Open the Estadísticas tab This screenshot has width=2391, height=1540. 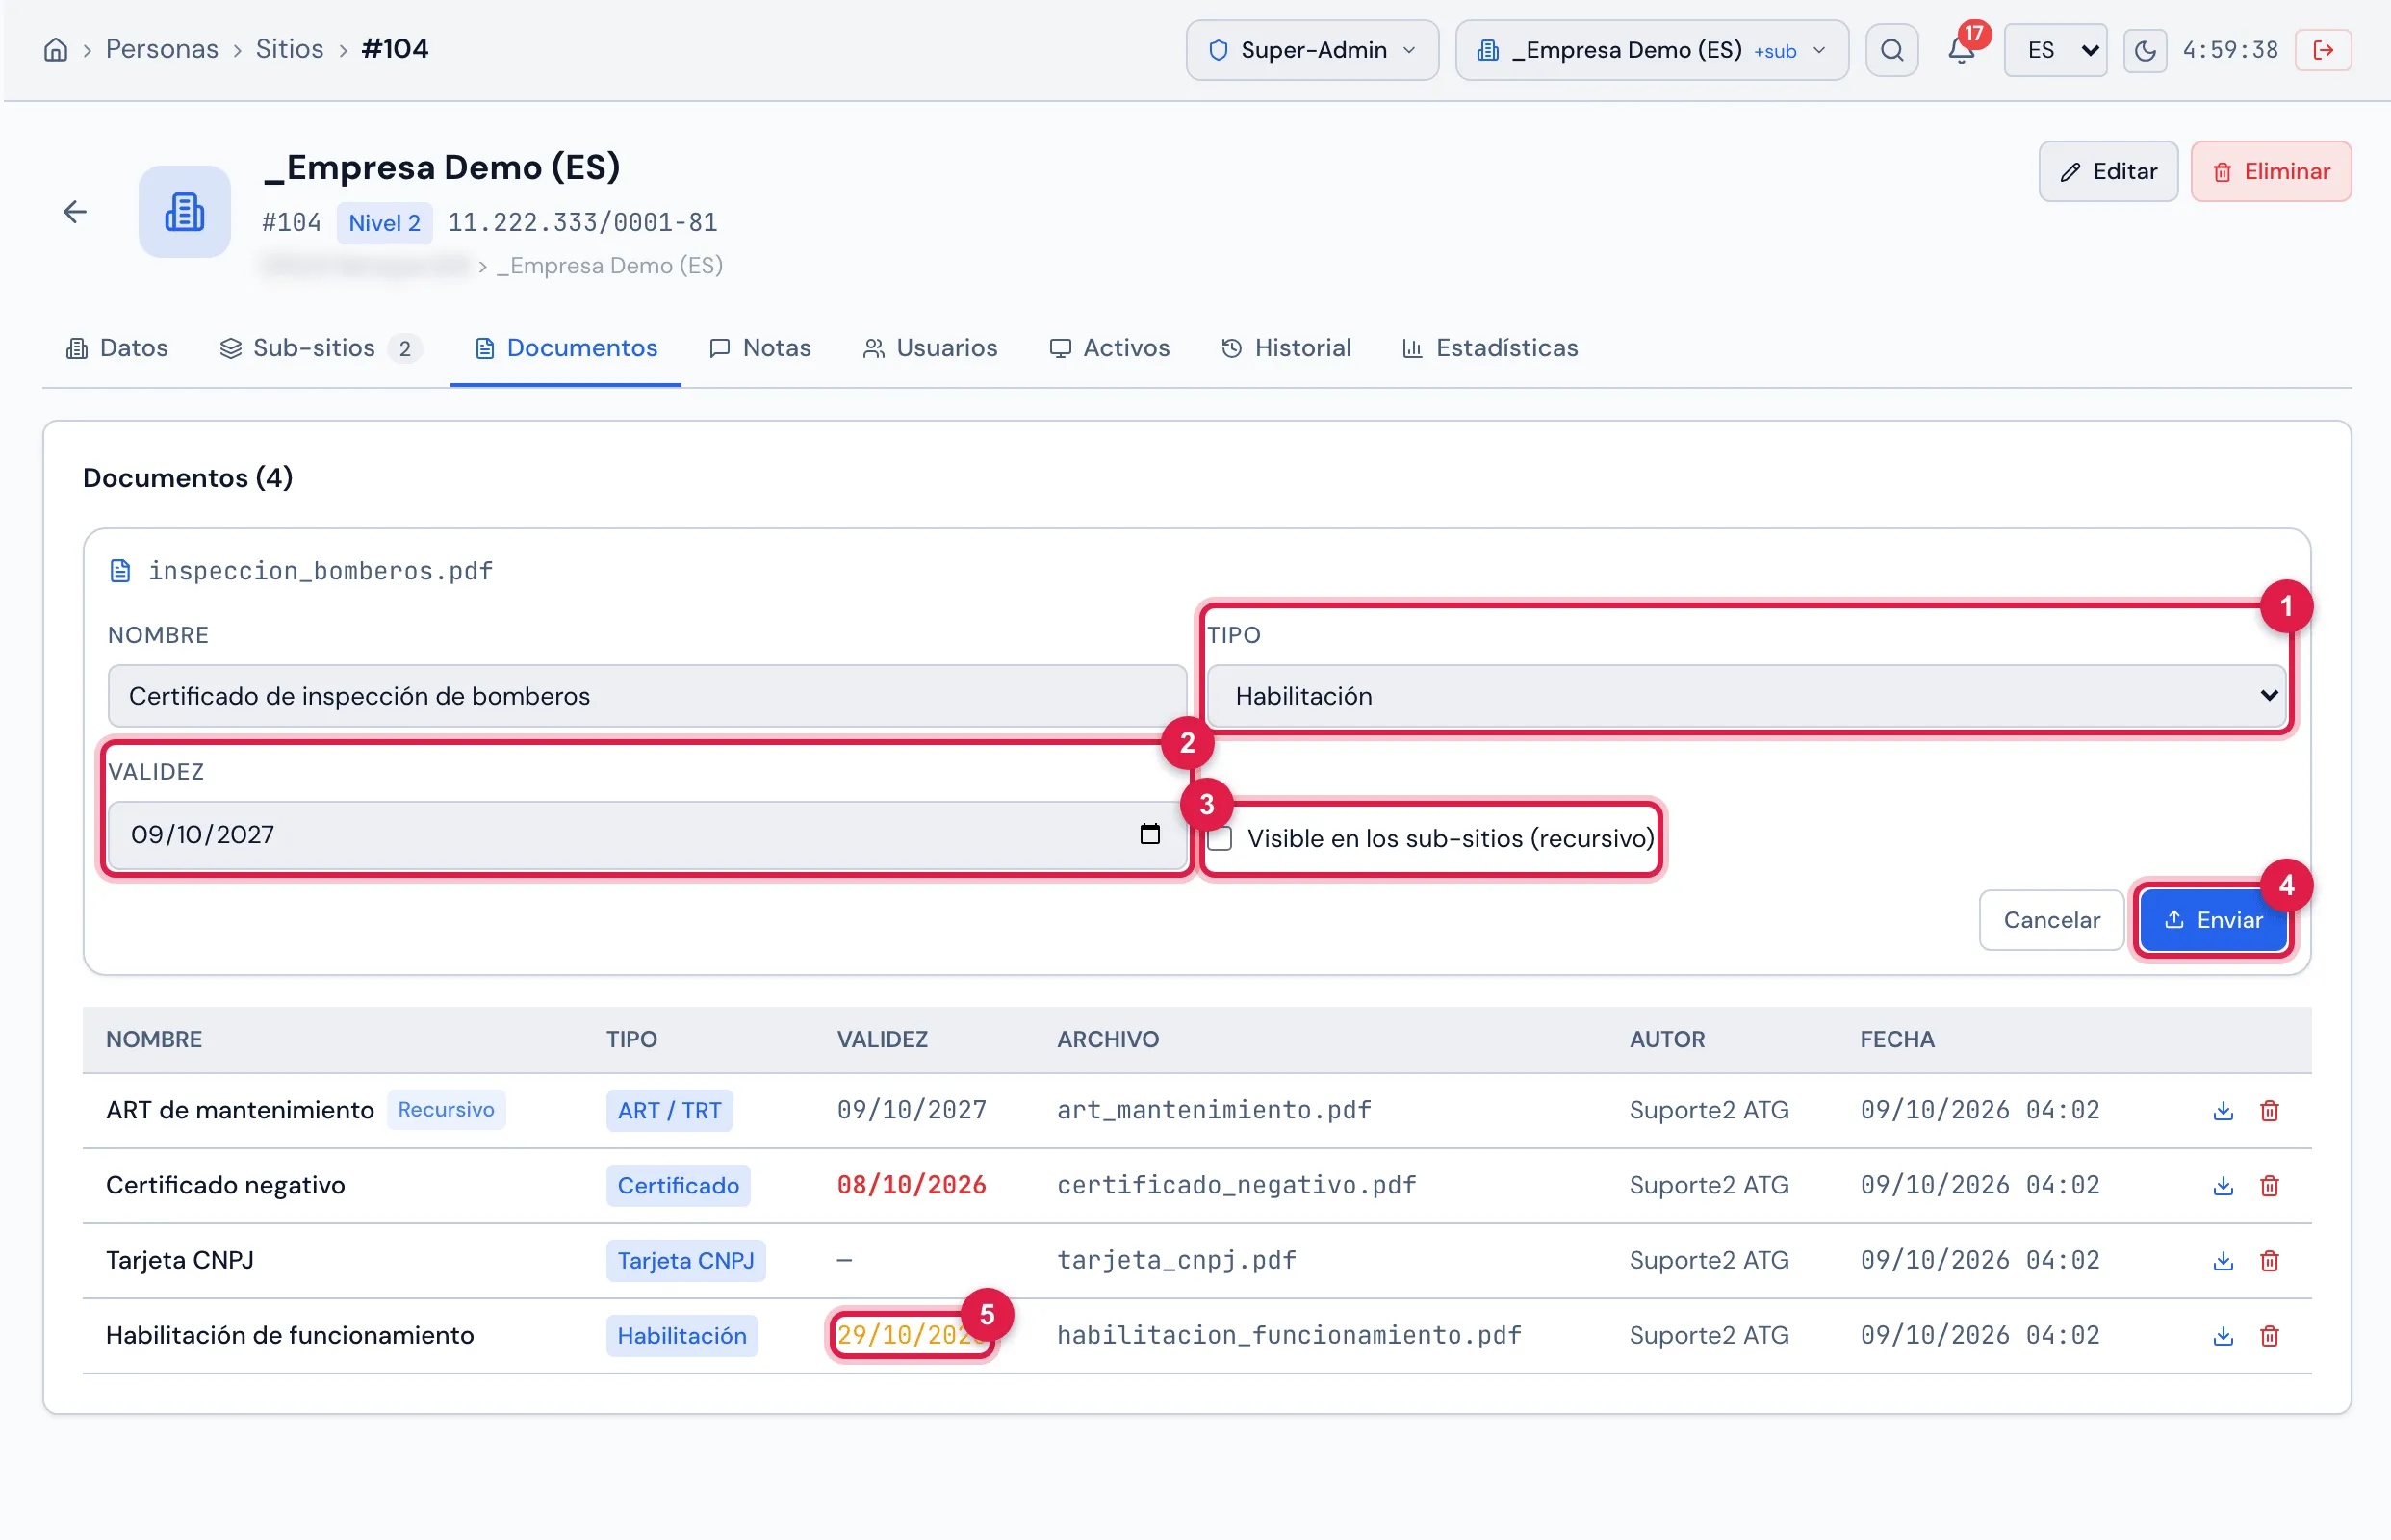[x=1490, y=348]
